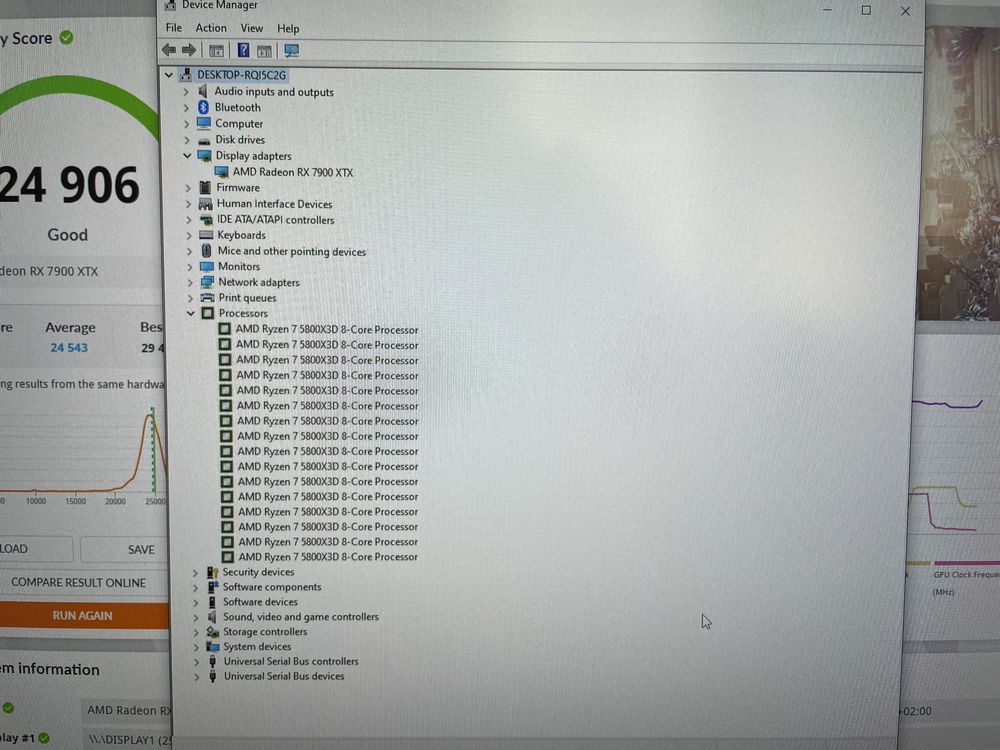Select the Sound, video and game controllers icon
This screenshot has width=1000, height=750.
pos(213,617)
